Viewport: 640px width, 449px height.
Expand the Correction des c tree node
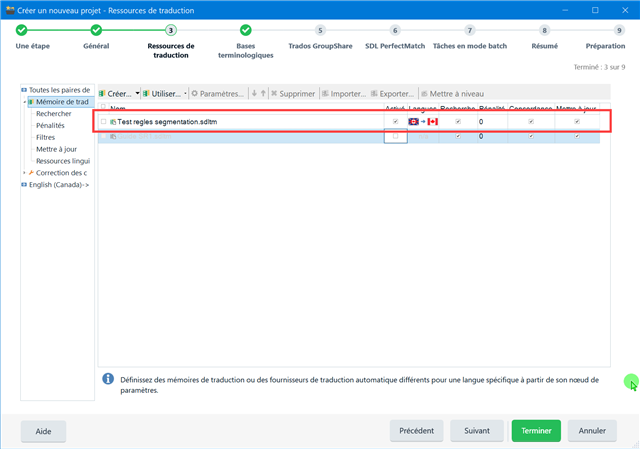pyautogui.click(x=24, y=173)
